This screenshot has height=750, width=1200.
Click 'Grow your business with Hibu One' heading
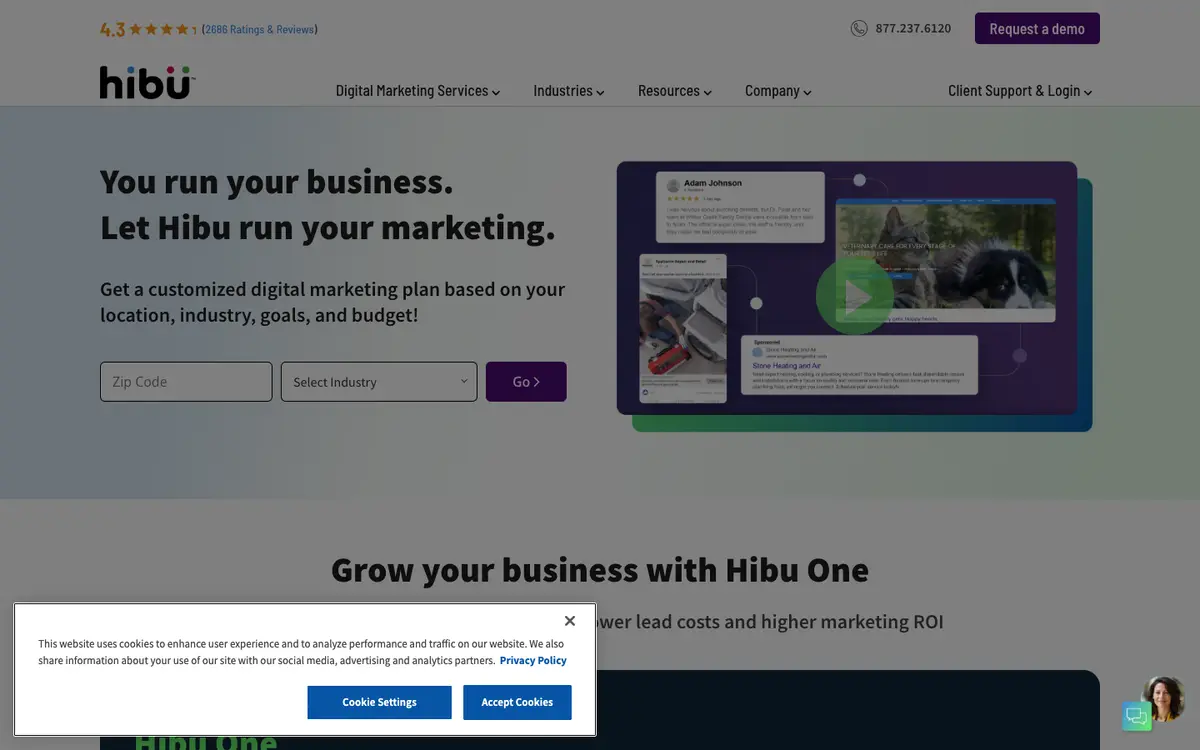point(600,570)
